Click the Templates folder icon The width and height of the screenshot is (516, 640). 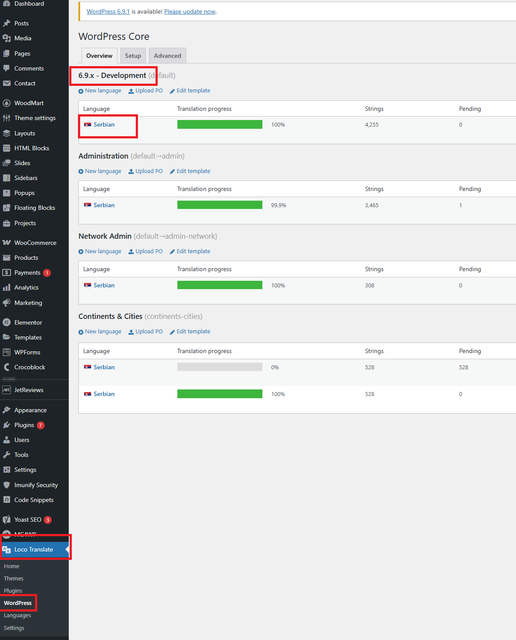[7, 337]
